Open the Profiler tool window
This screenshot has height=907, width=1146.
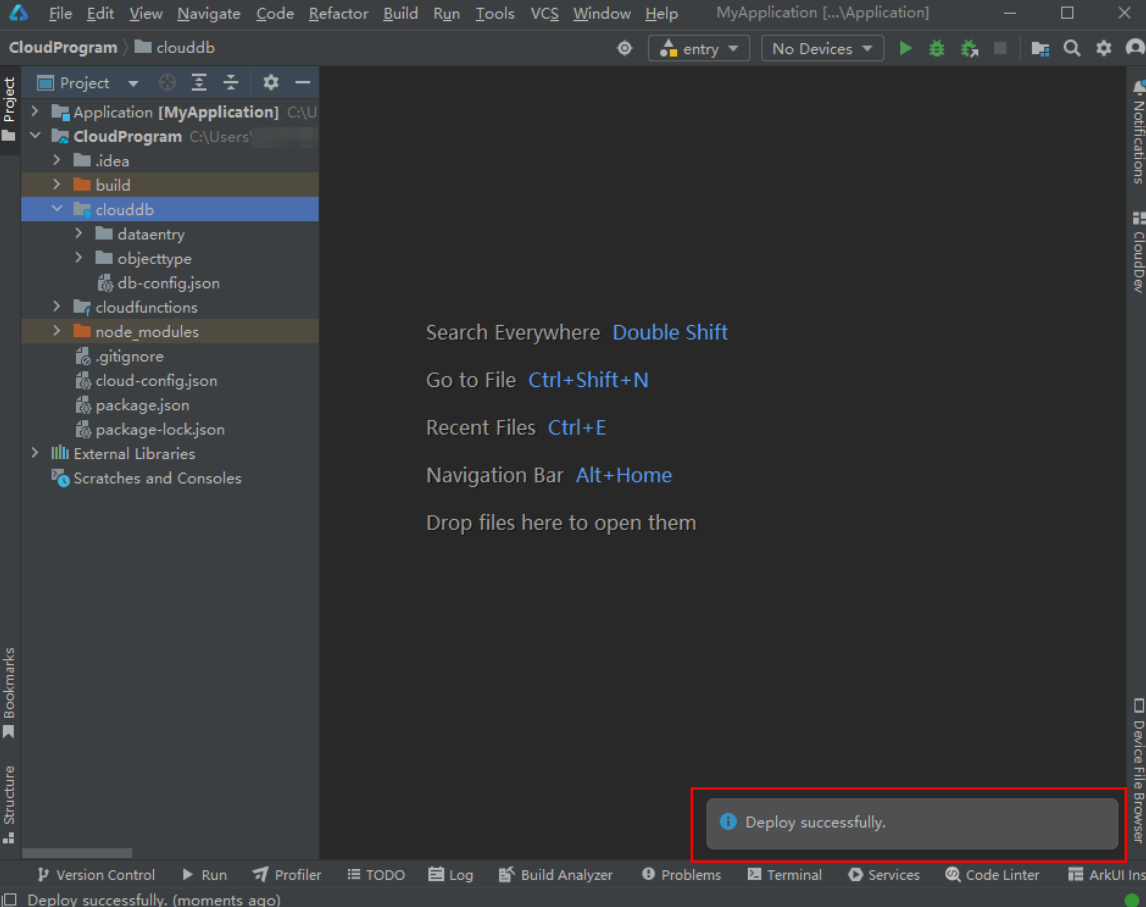tap(286, 875)
